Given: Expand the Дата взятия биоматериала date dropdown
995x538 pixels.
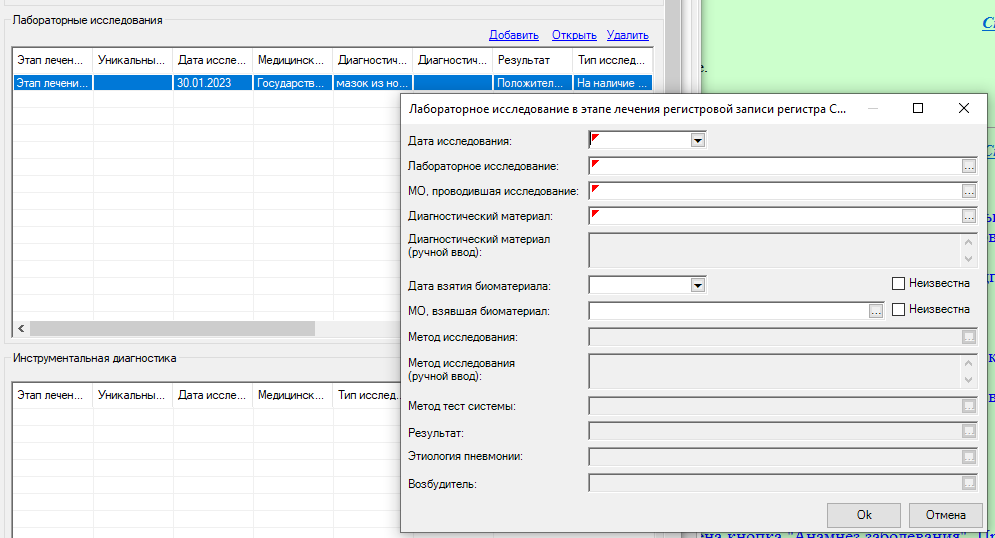Looking at the screenshot, I should [x=697, y=285].
